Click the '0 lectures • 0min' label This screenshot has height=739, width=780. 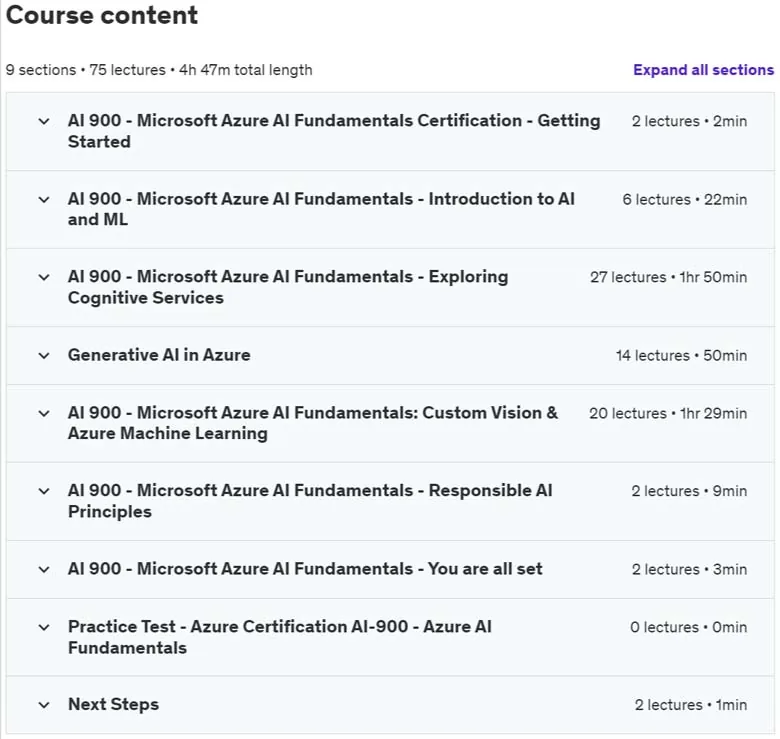688,628
